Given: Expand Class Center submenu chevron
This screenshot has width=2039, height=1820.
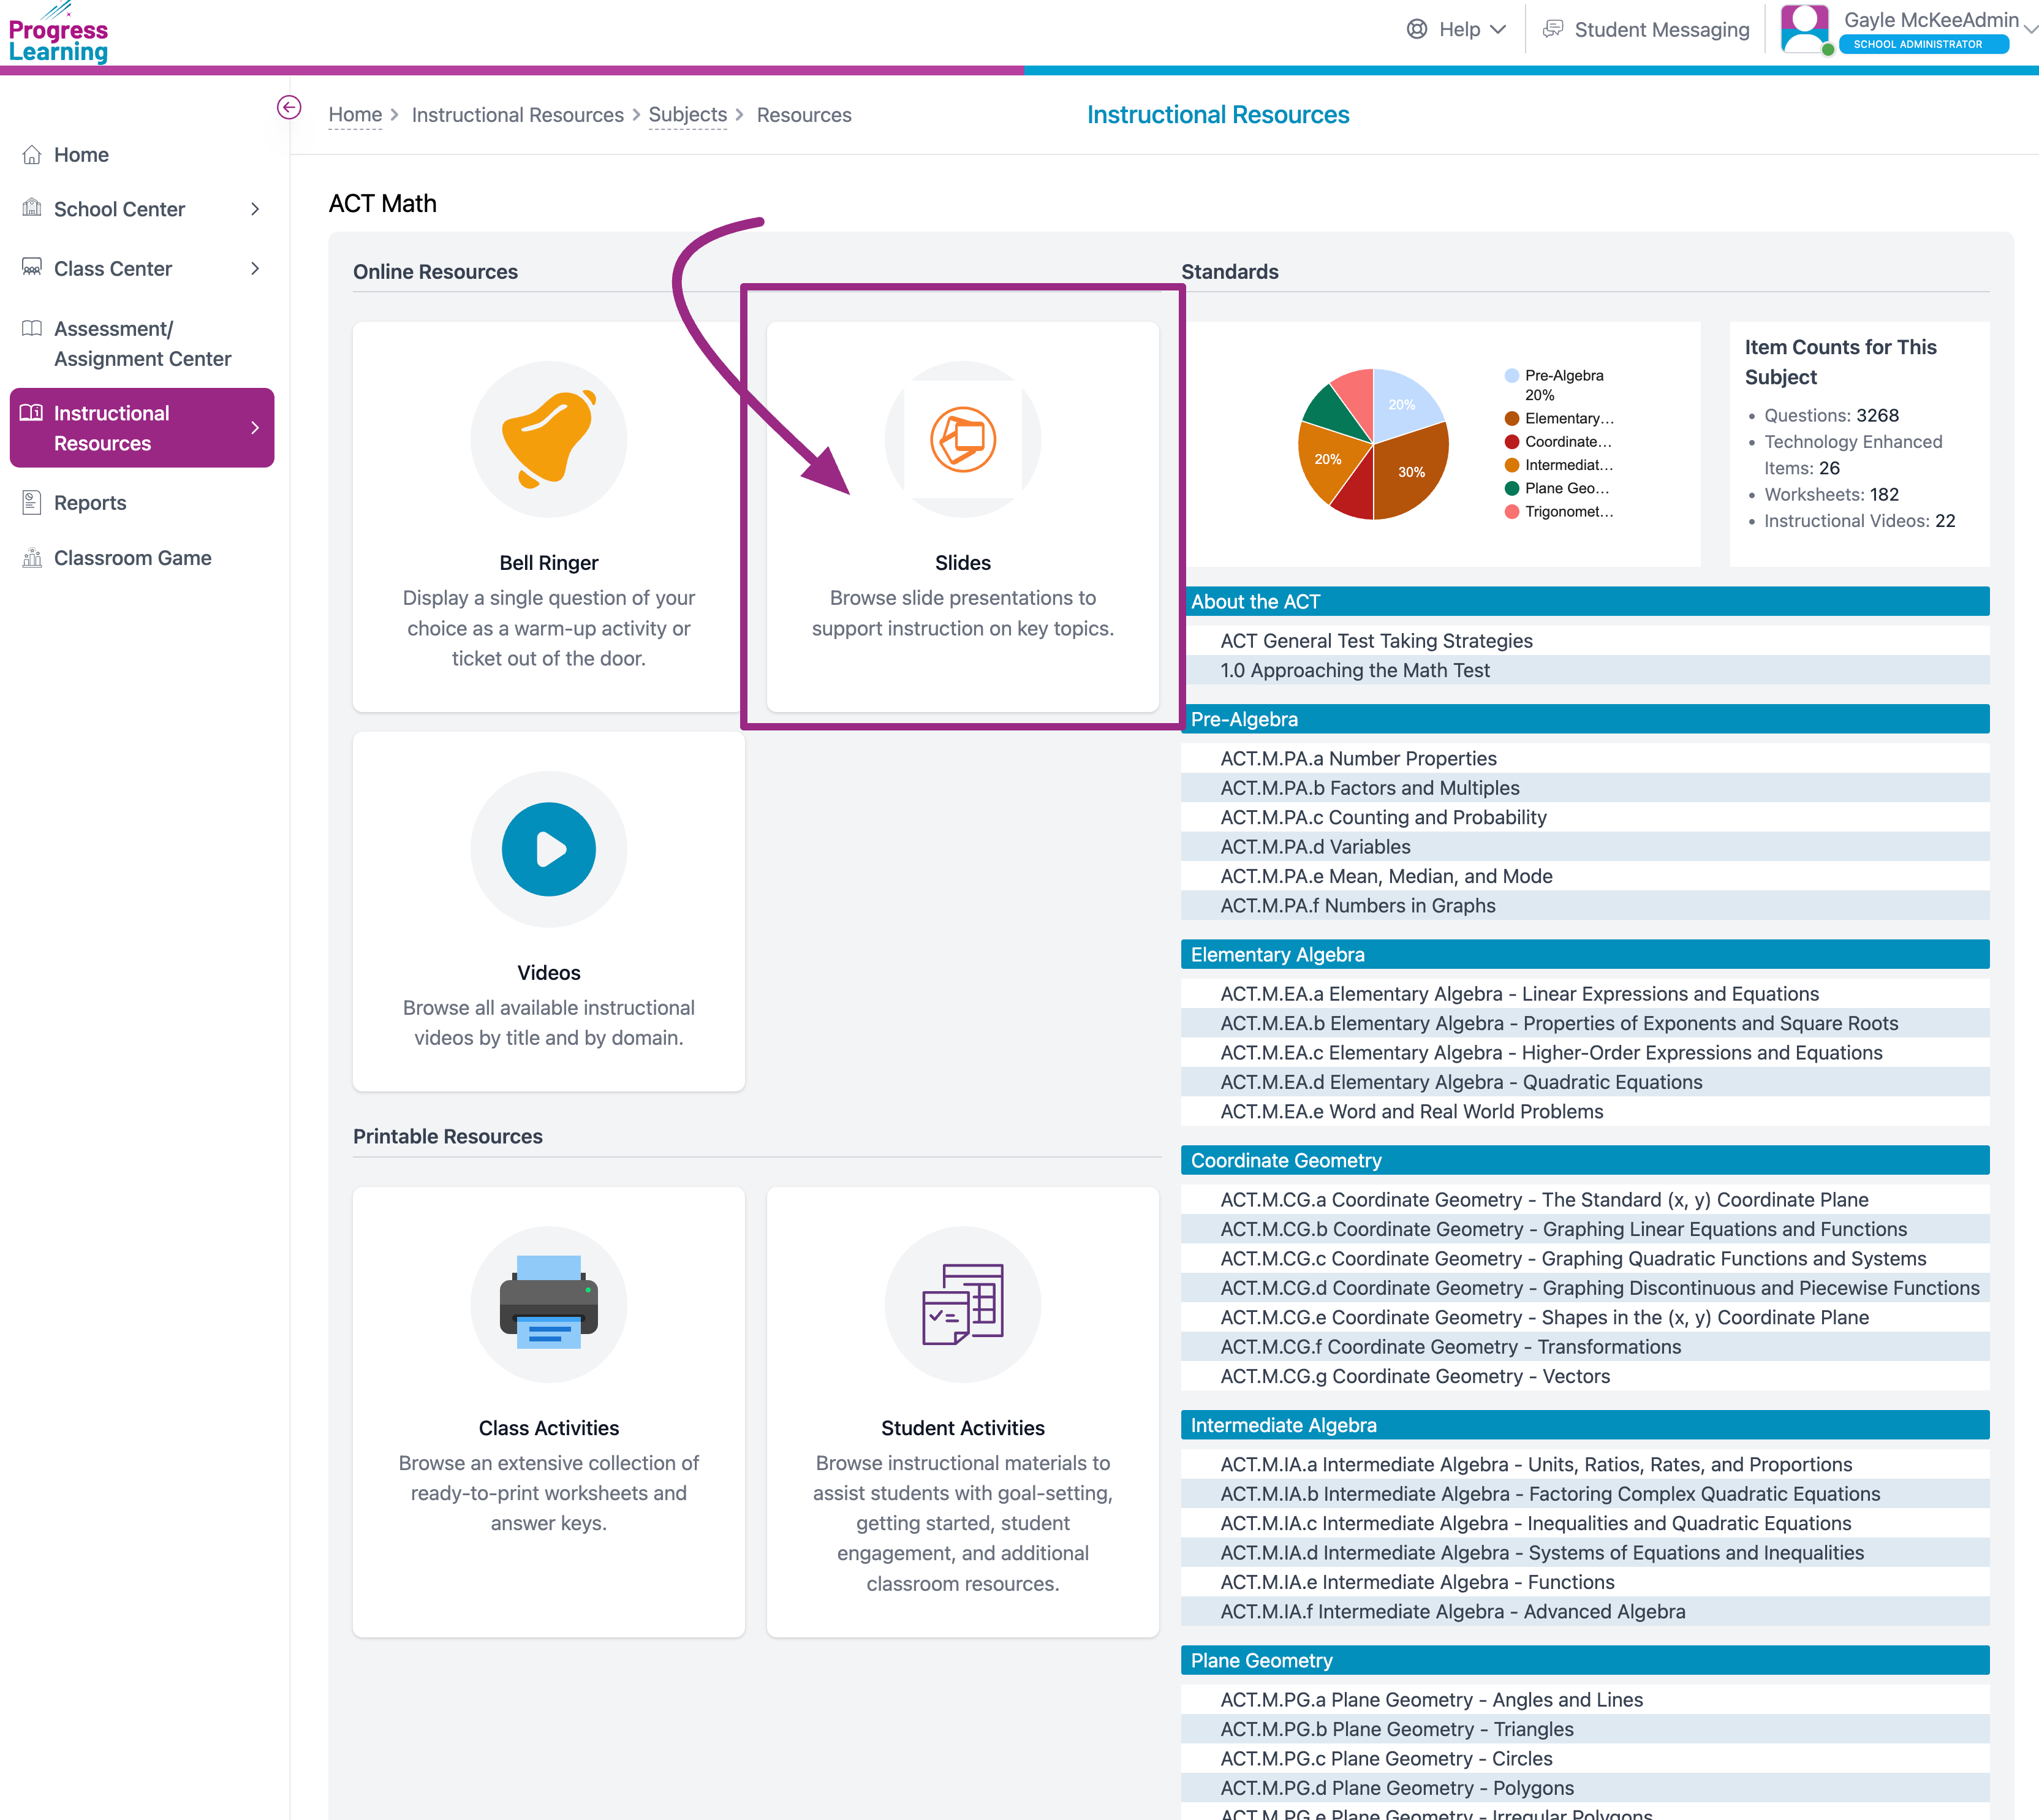Looking at the screenshot, I should click(x=255, y=268).
